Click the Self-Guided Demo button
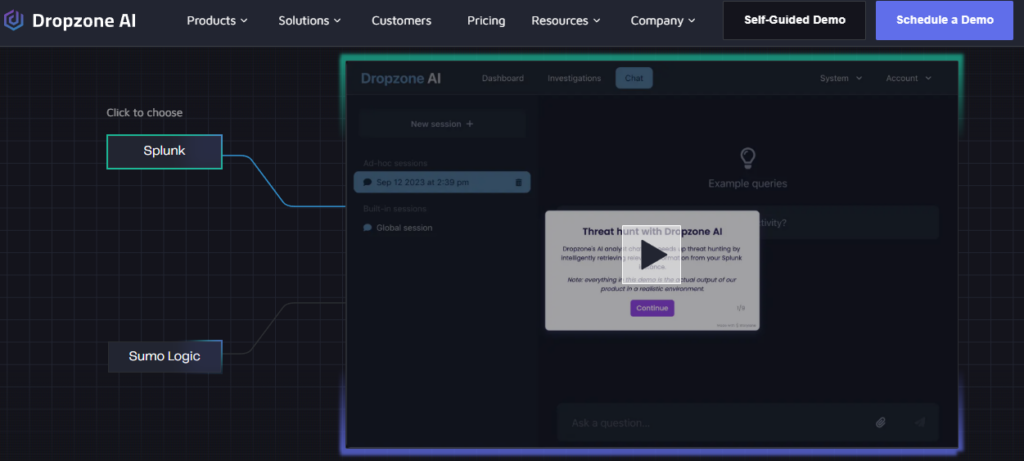Viewport: 1024px width, 461px height. 794,20
